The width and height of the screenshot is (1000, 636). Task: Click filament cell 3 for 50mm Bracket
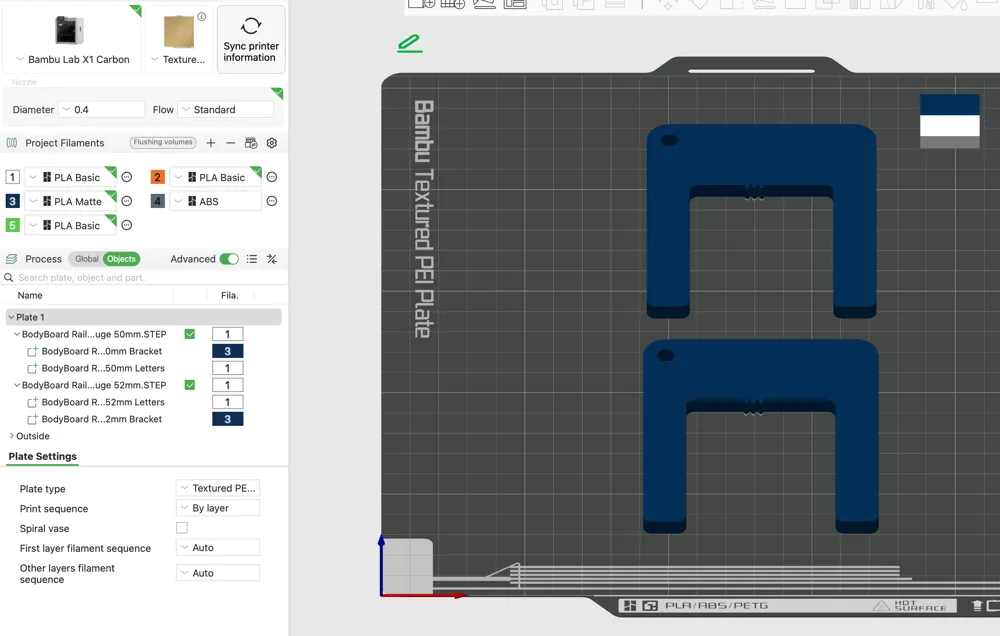click(x=228, y=351)
